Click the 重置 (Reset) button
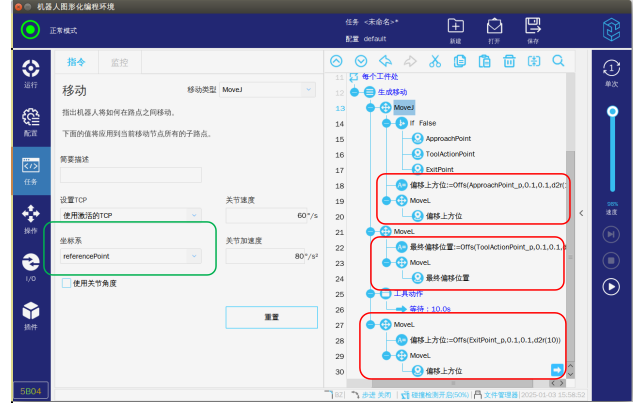Image resolution: width=642 pixels, height=409 pixels. (x=271, y=316)
